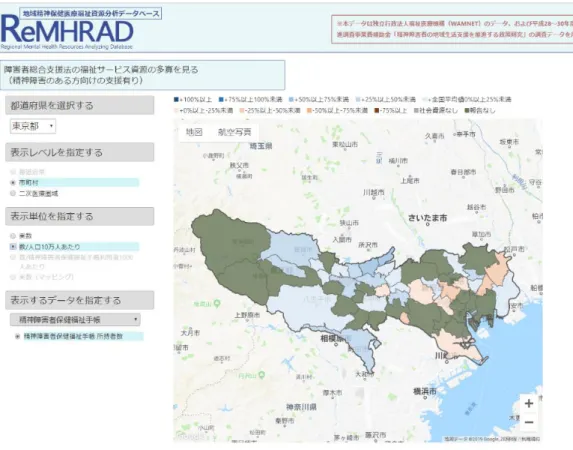
Task: Click the -25%以上-50%未満 legend swatch
Action: pyautogui.click(x=242, y=110)
